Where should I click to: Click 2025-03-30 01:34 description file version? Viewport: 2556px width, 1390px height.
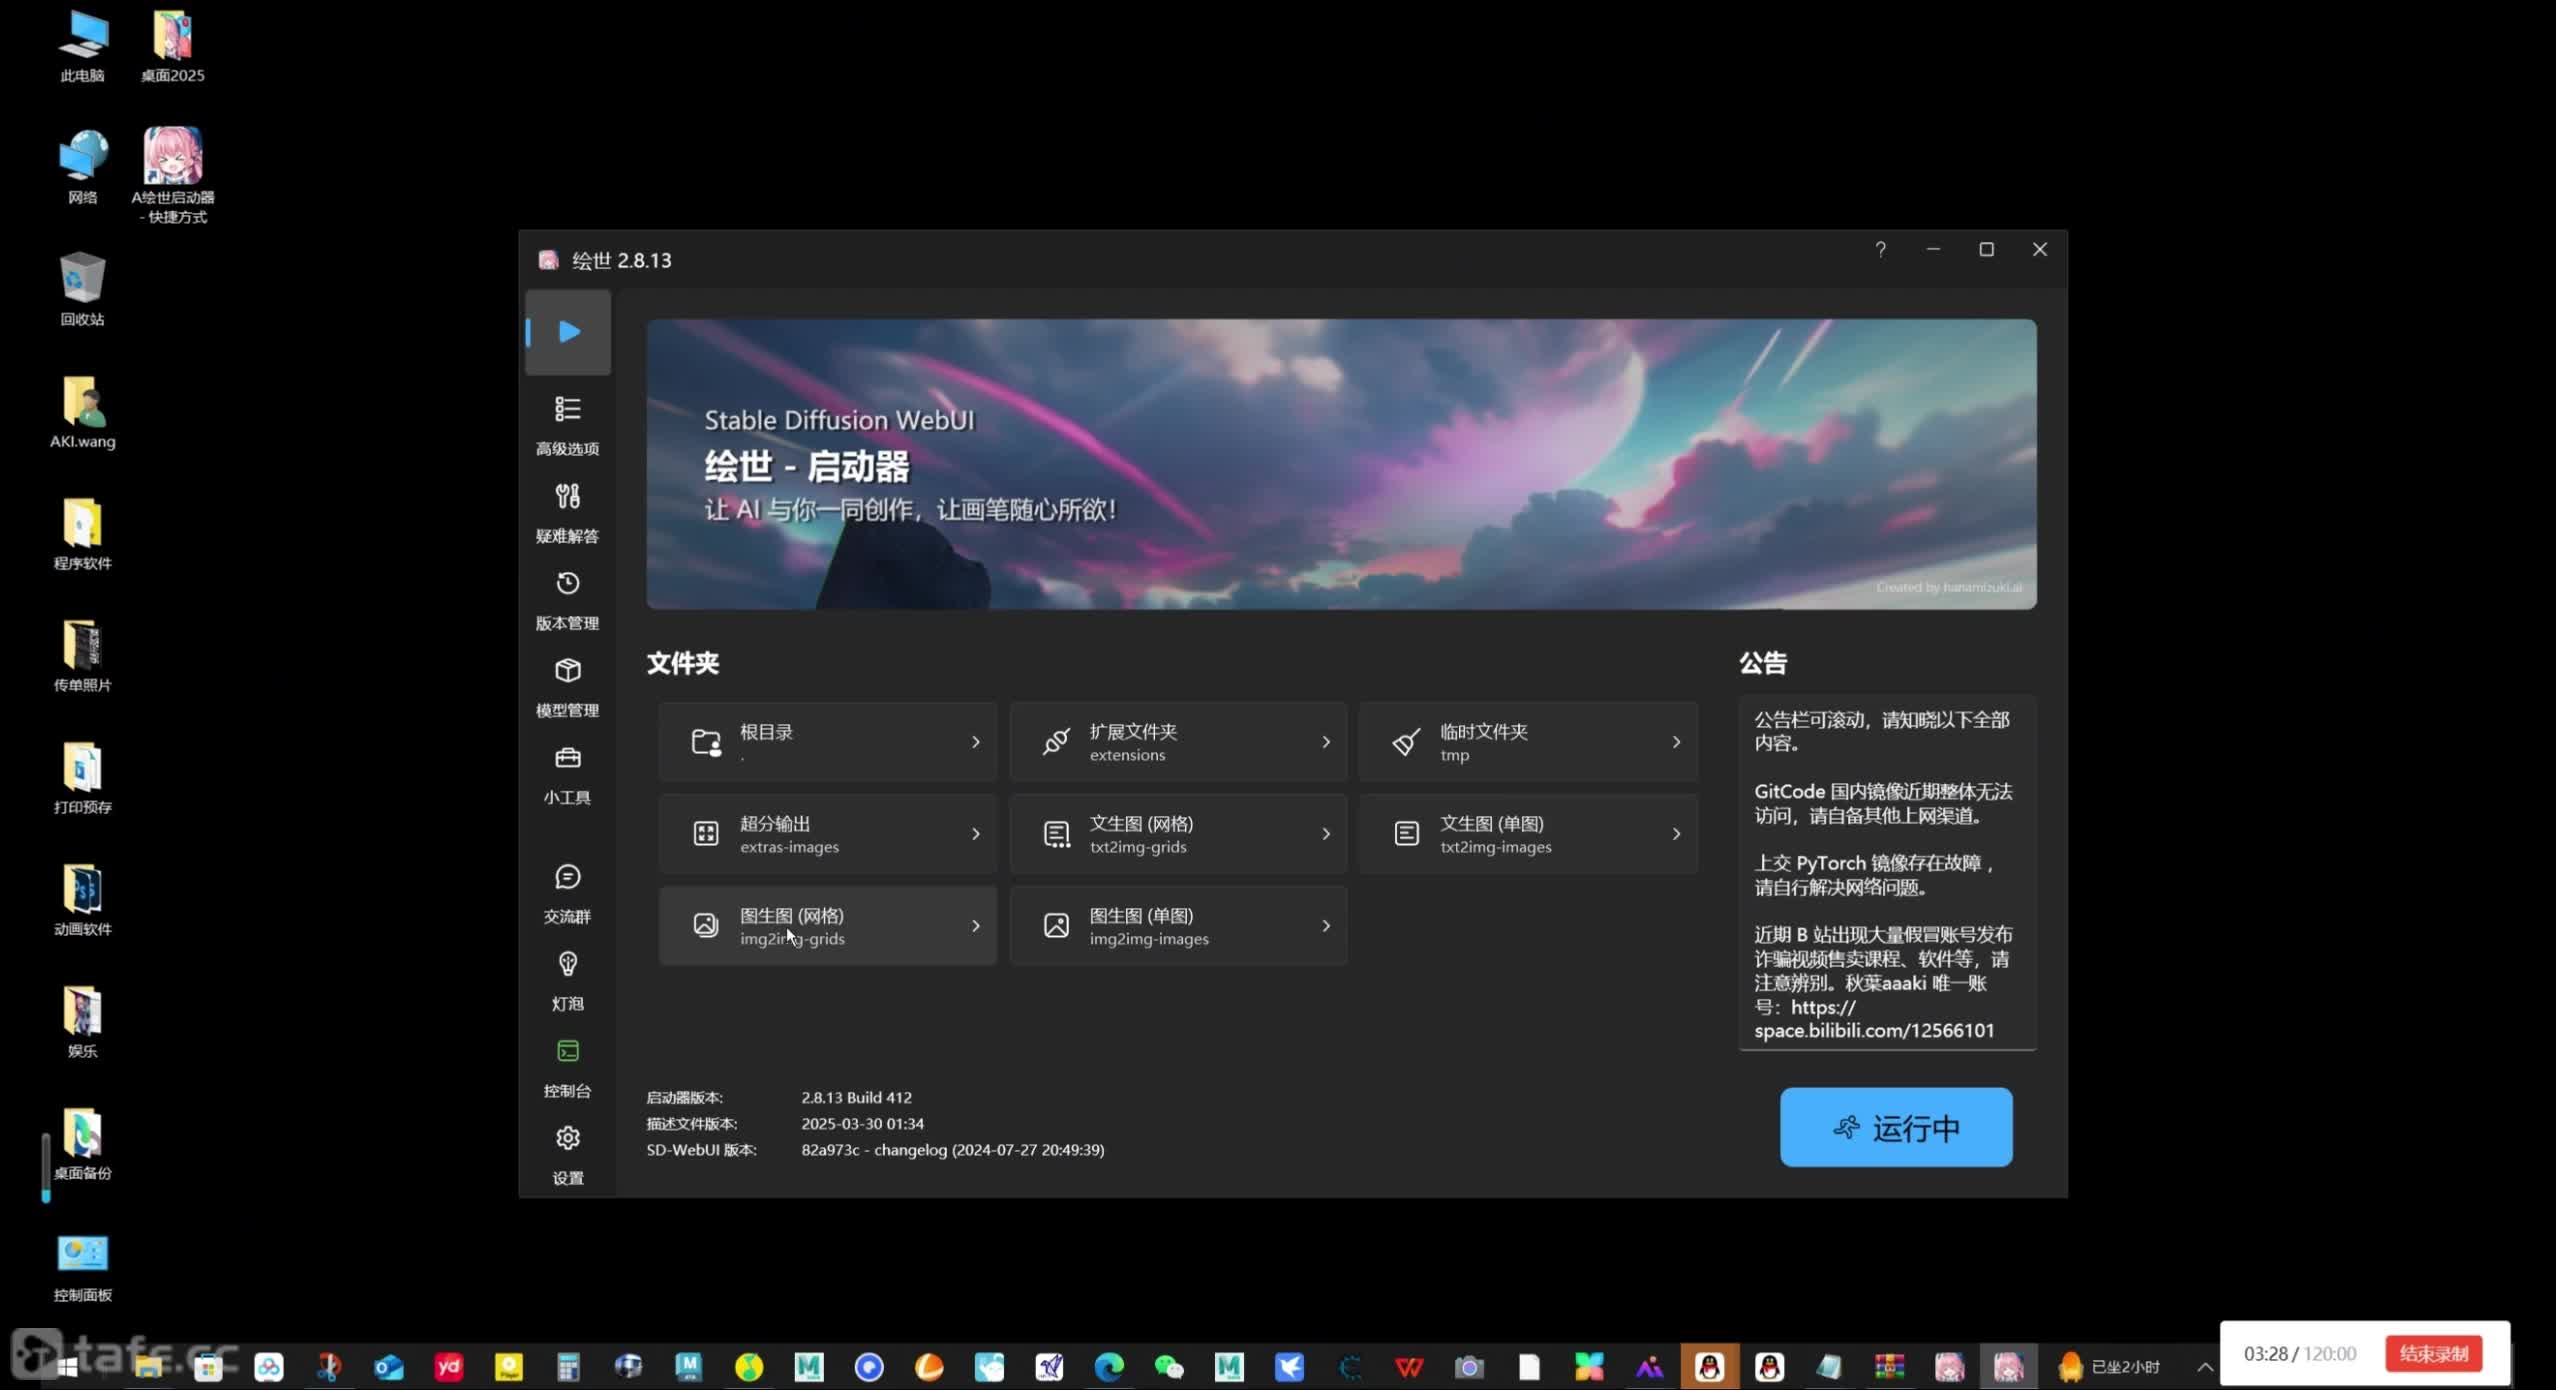coord(862,1123)
